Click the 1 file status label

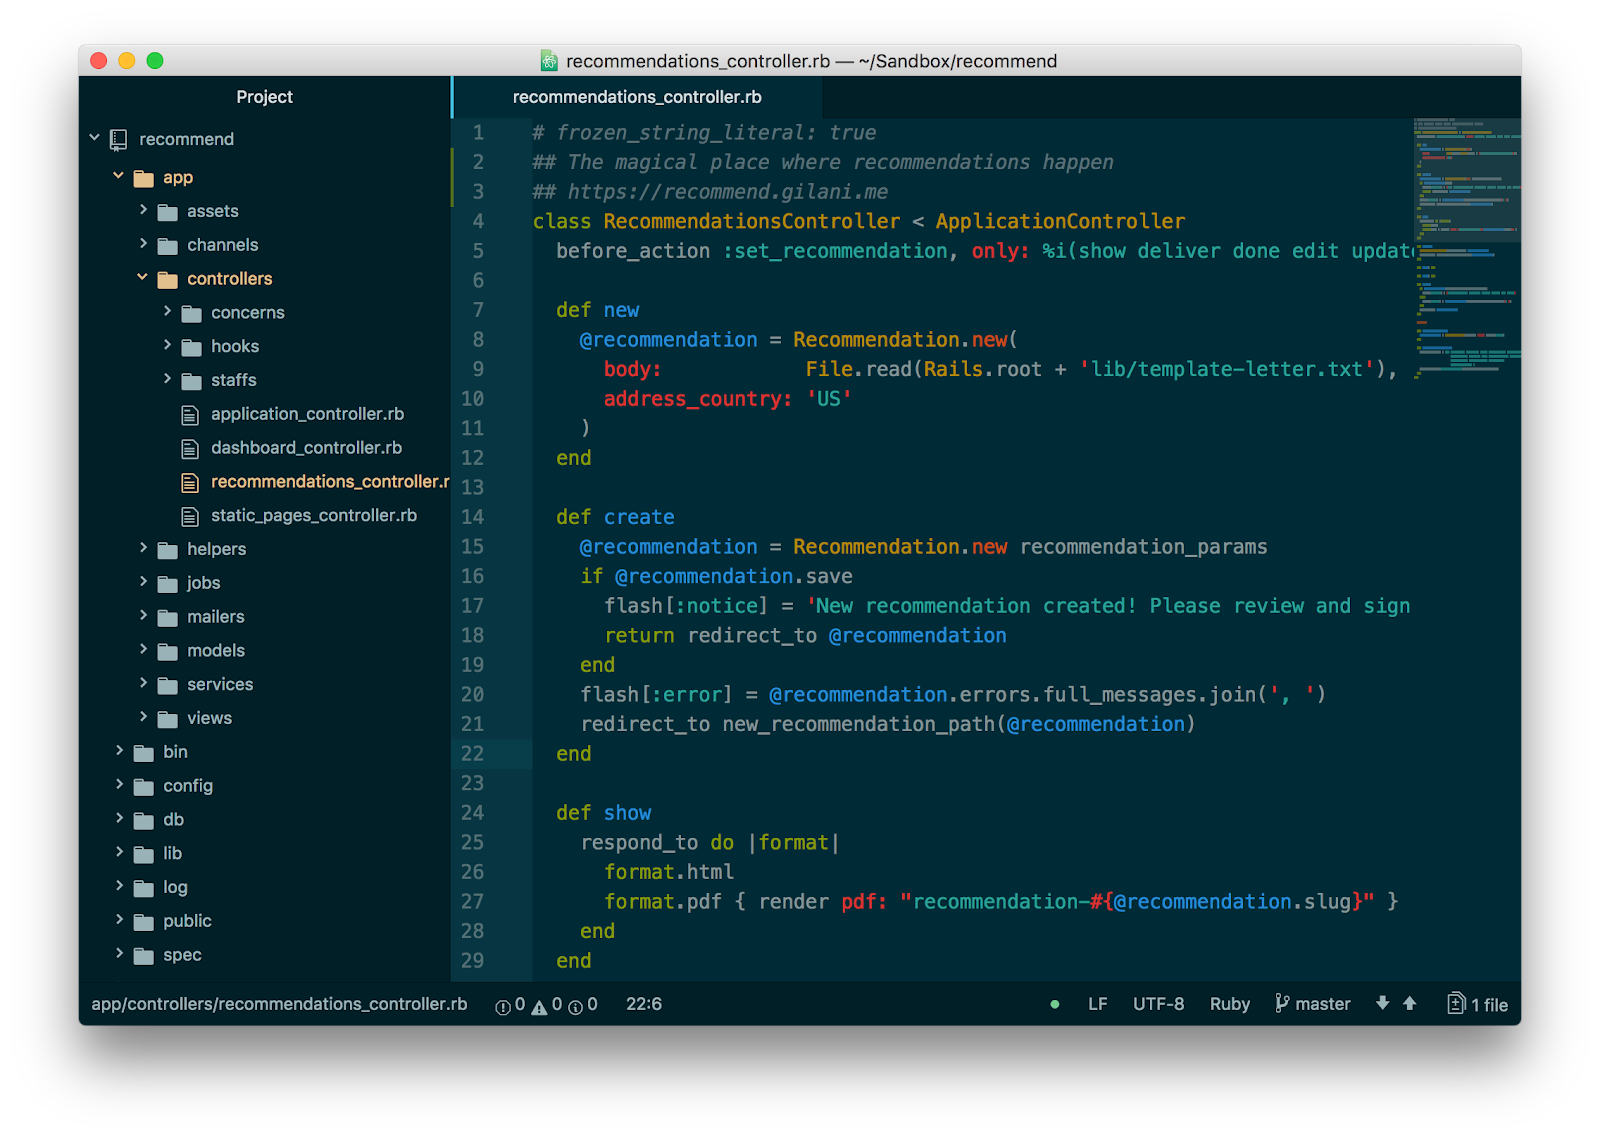coord(1489,1005)
